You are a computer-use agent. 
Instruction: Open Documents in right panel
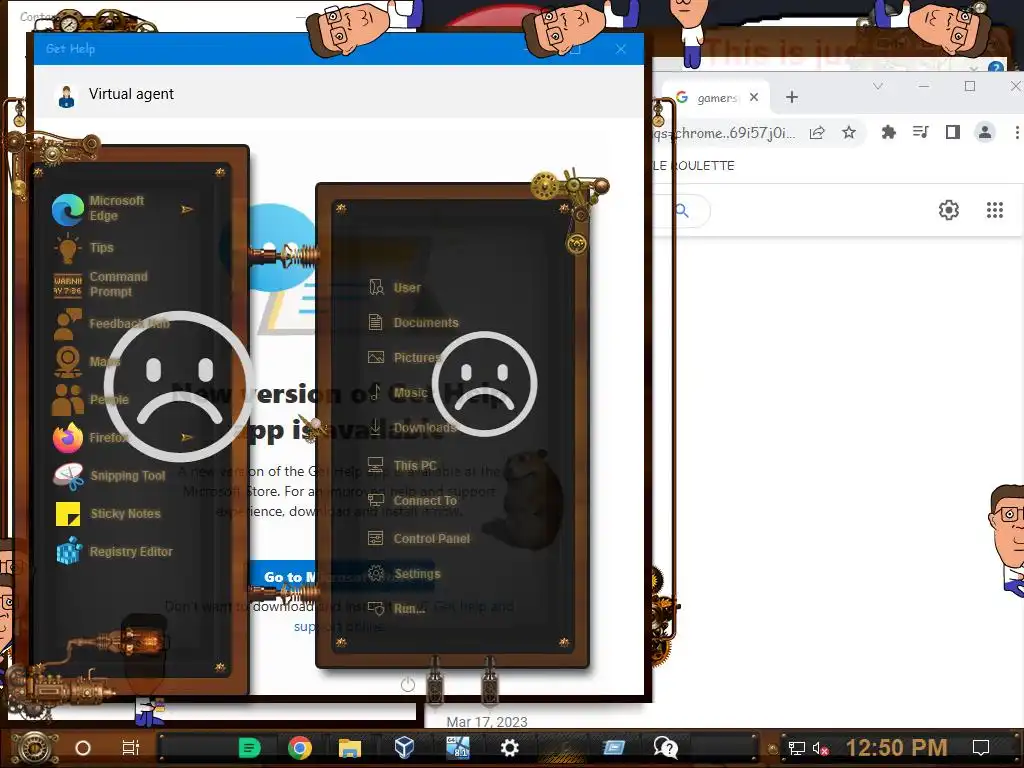pos(413,323)
